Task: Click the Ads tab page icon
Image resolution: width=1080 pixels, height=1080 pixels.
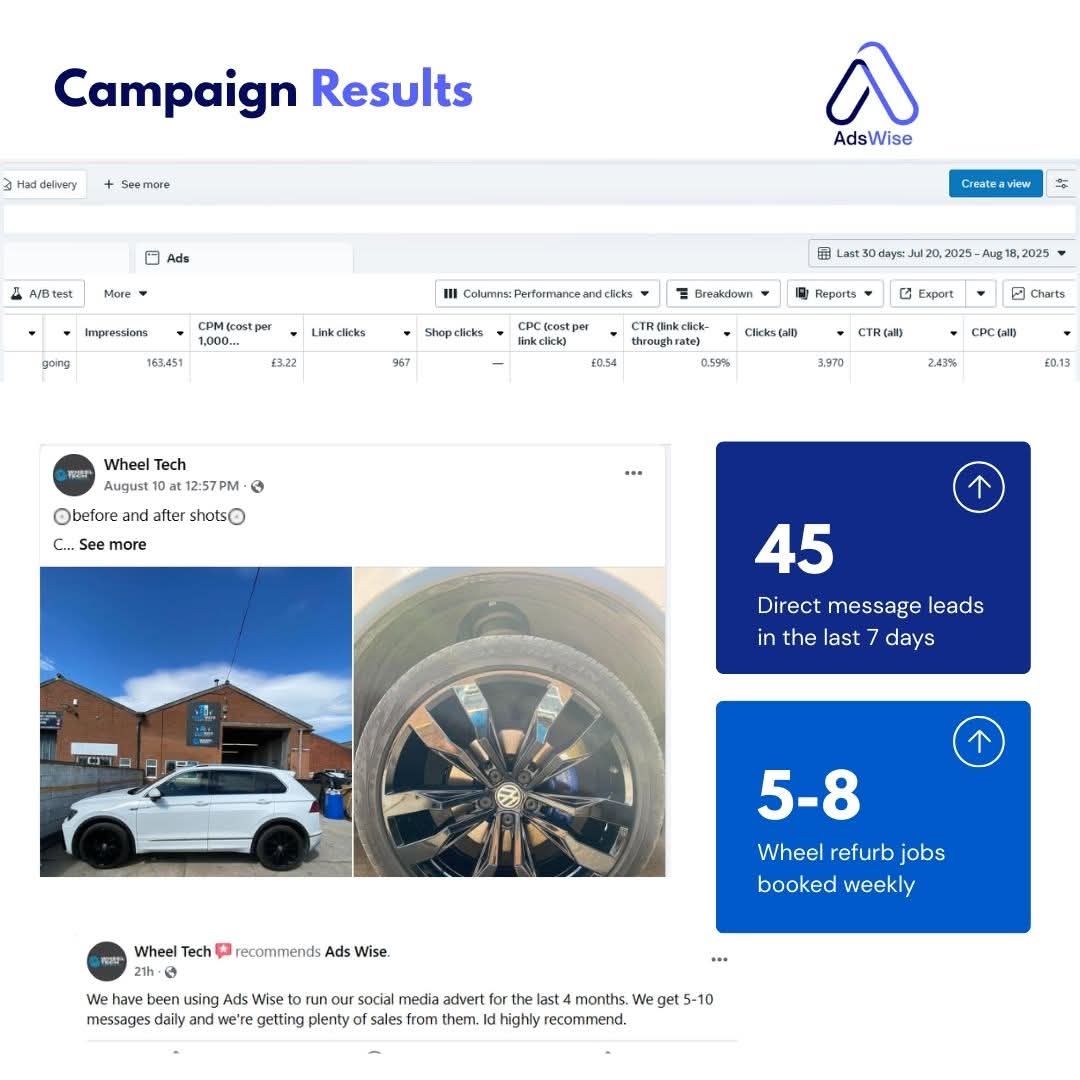Action: pos(152,258)
